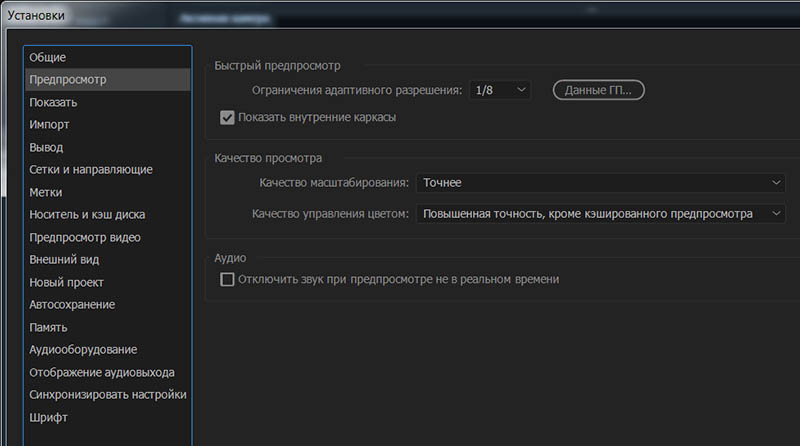The height and width of the screenshot is (446, 800).
Task: Go to "Импорт" settings section
Action: pos(50,125)
